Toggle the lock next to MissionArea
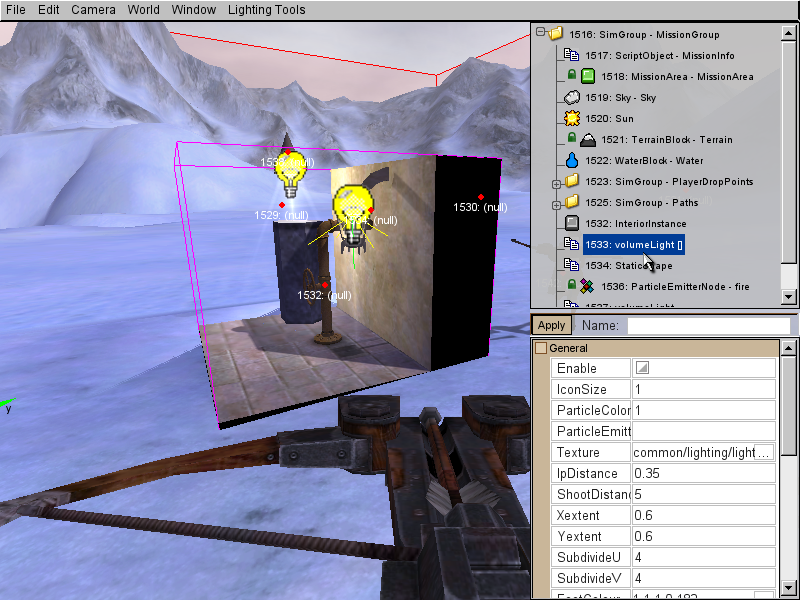Screen dimensions: 800x600 571,76
